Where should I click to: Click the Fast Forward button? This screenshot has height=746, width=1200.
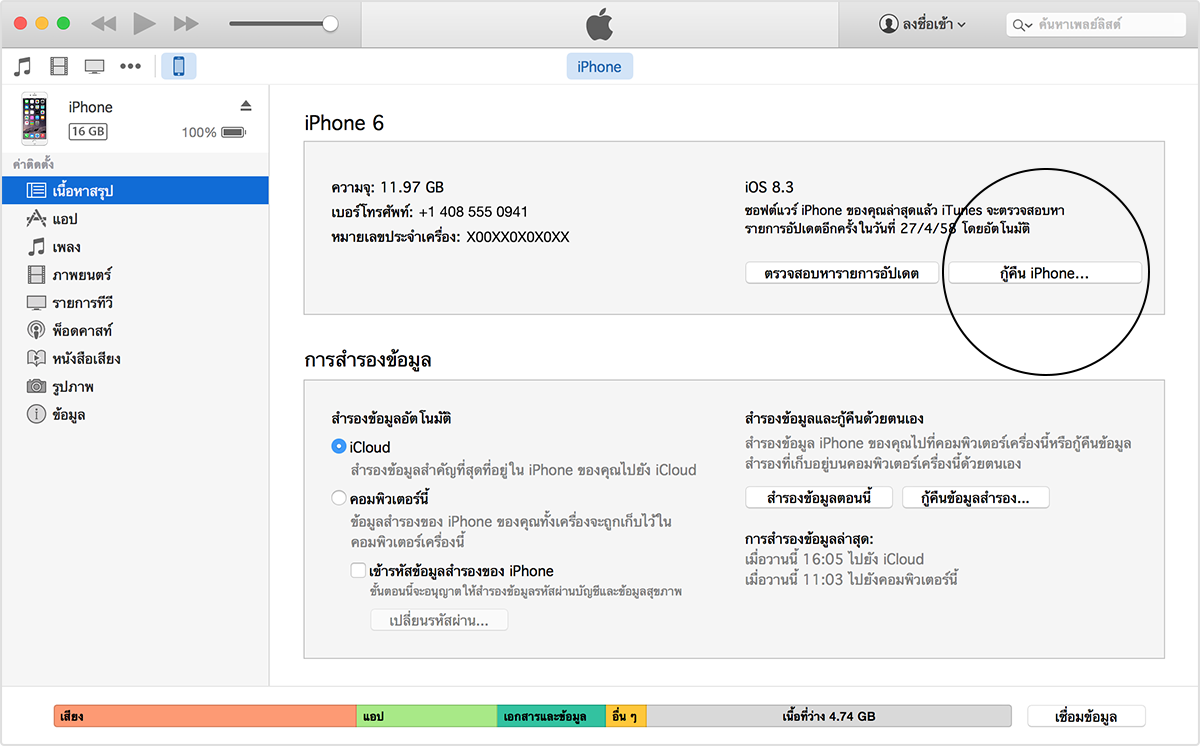186,23
